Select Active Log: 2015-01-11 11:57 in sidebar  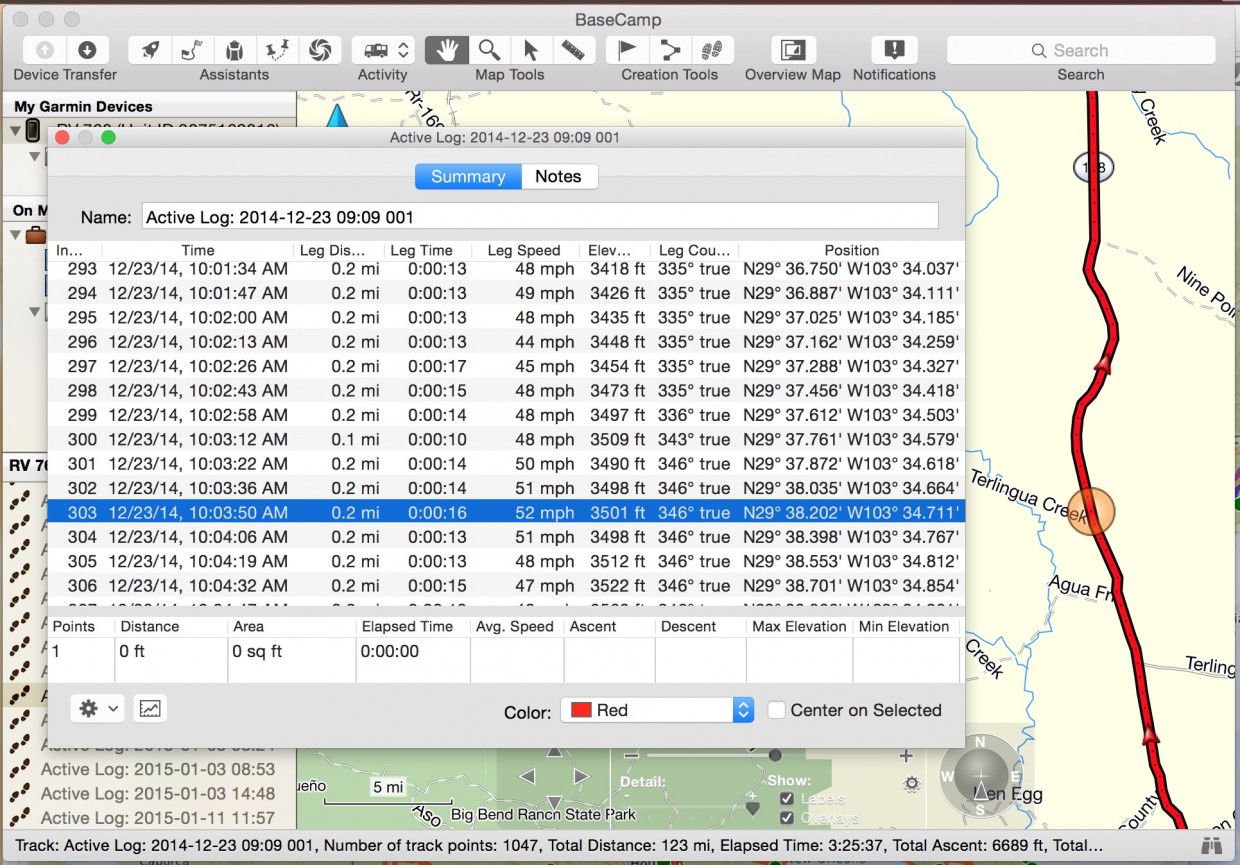[158, 818]
